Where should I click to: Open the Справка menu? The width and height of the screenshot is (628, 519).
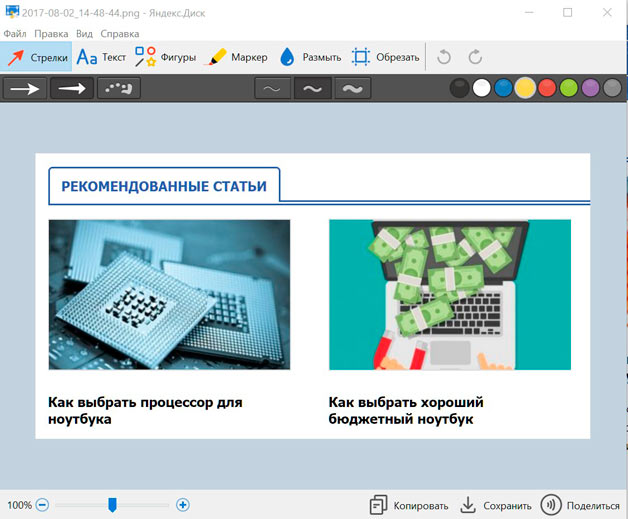119,33
